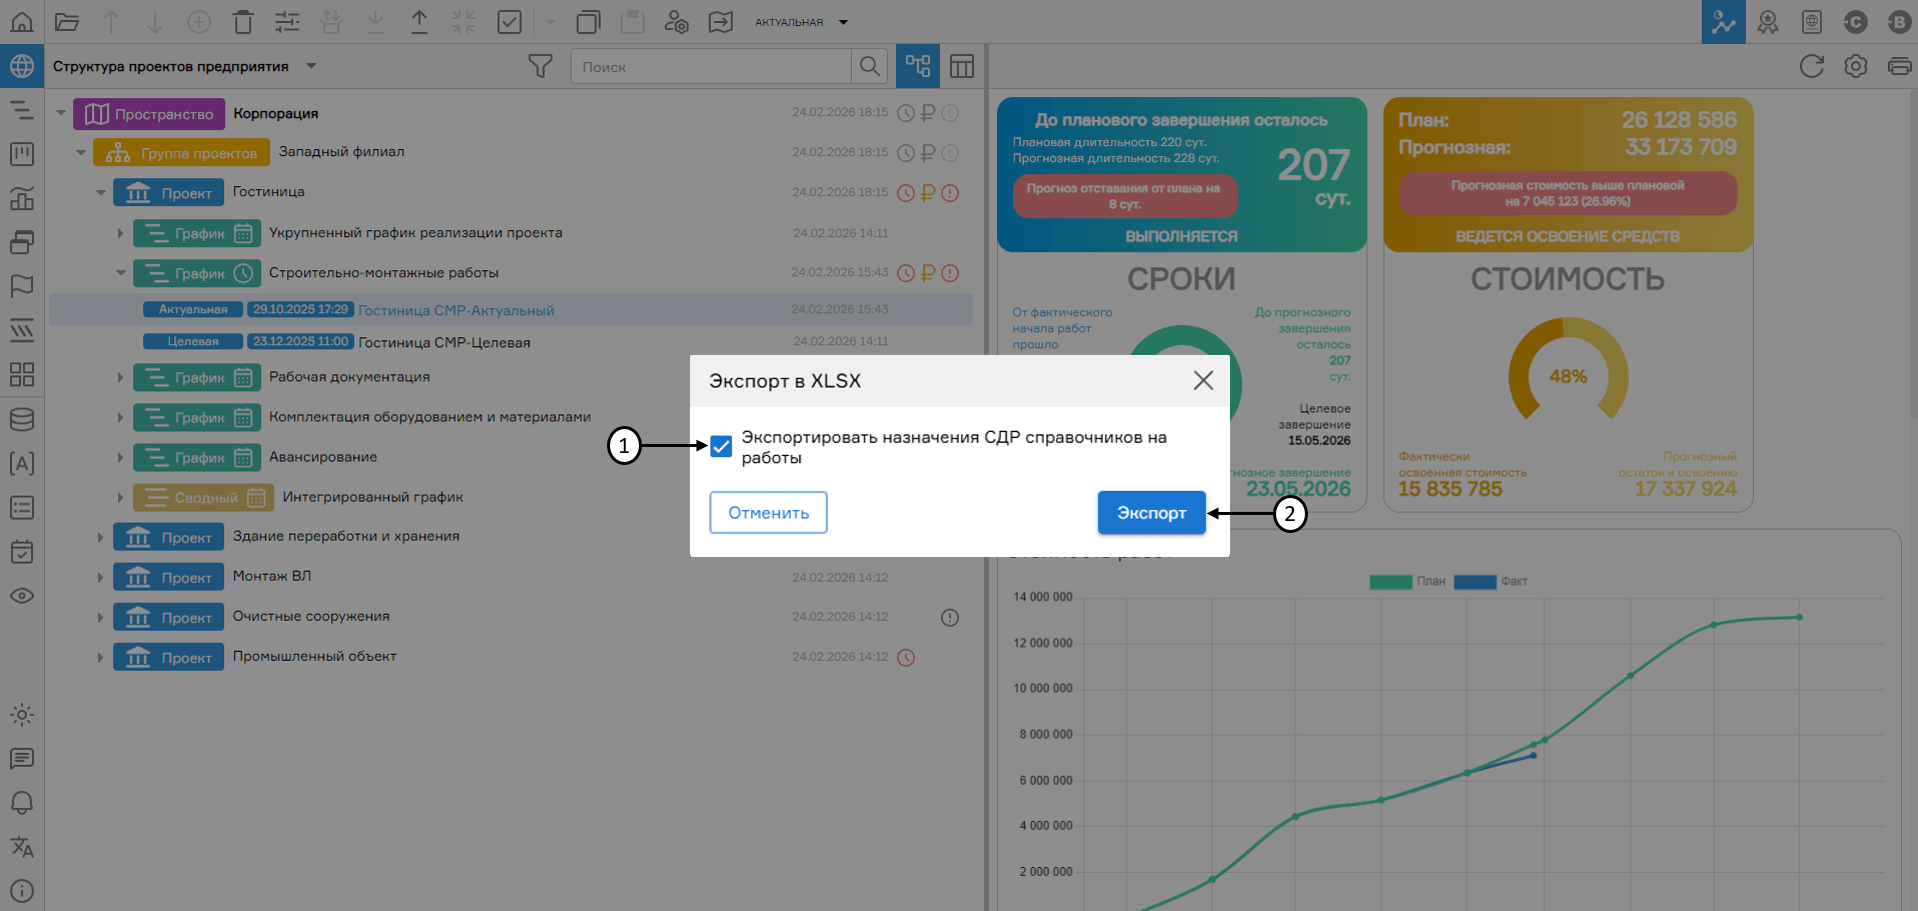Open the 'Структура проектов предприятия' dropdown
Viewport: 1918px width, 911px height.
(x=311, y=66)
